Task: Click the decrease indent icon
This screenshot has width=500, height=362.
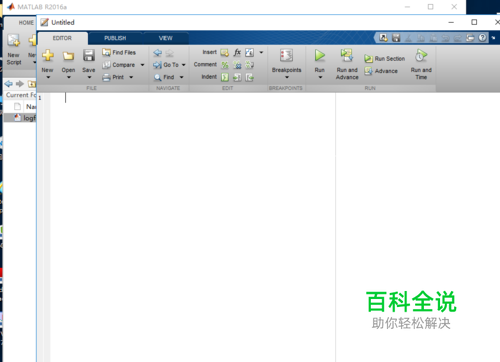Action: (x=249, y=77)
